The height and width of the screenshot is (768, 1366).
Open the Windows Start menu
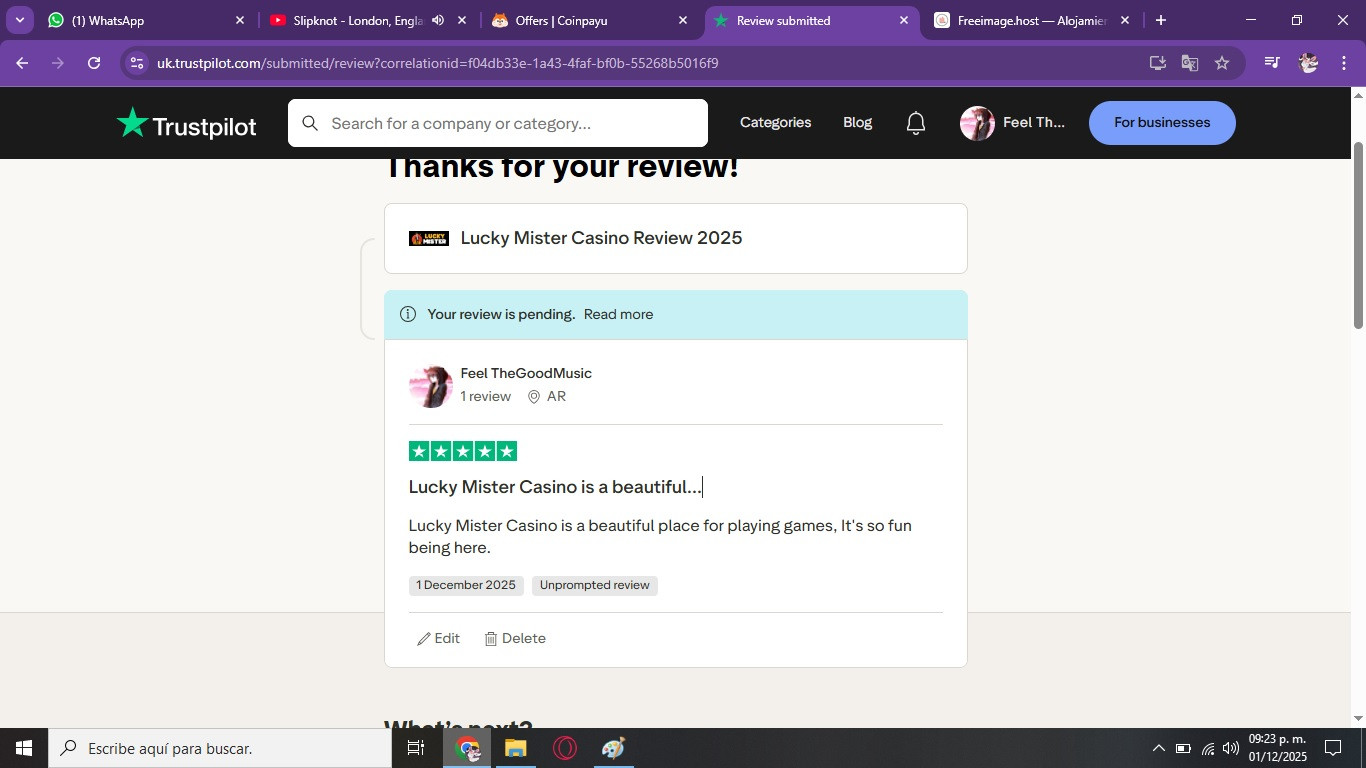point(24,748)
